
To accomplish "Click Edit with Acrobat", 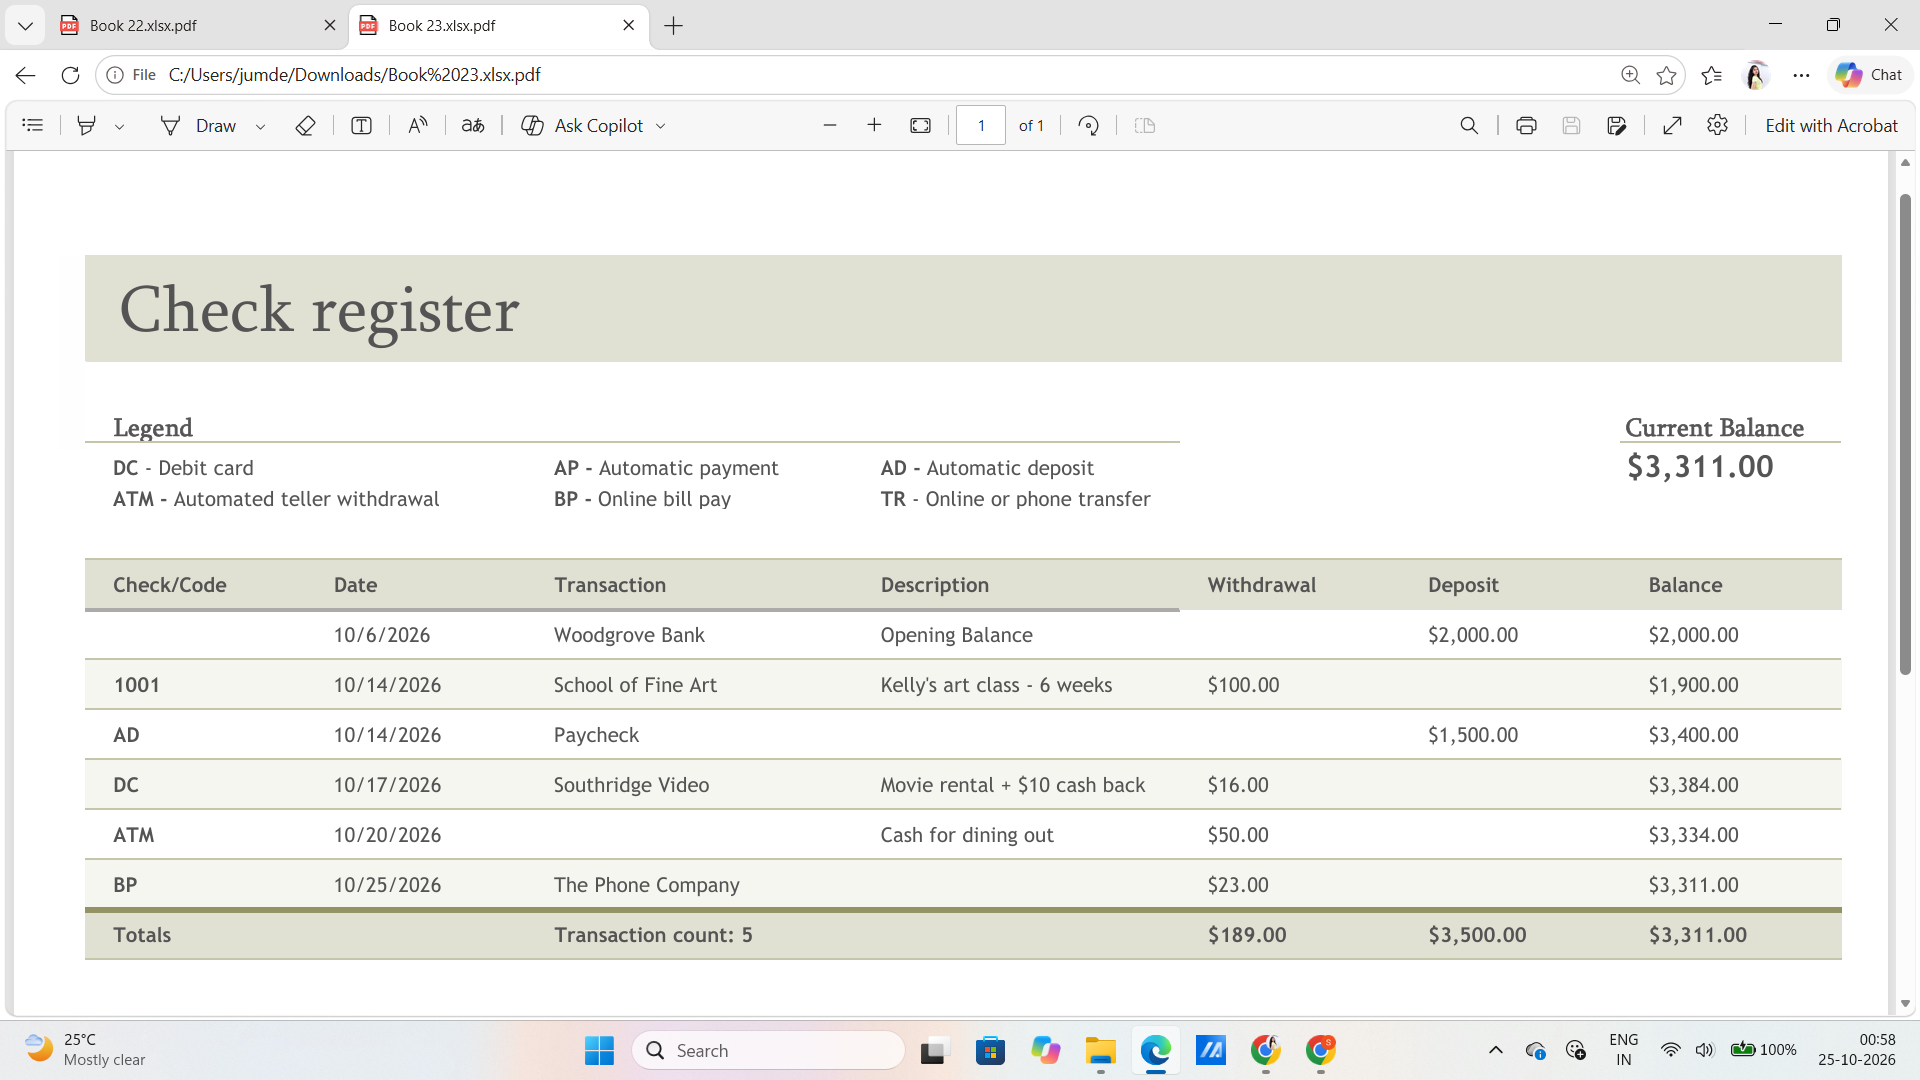I will point(1831,125).
